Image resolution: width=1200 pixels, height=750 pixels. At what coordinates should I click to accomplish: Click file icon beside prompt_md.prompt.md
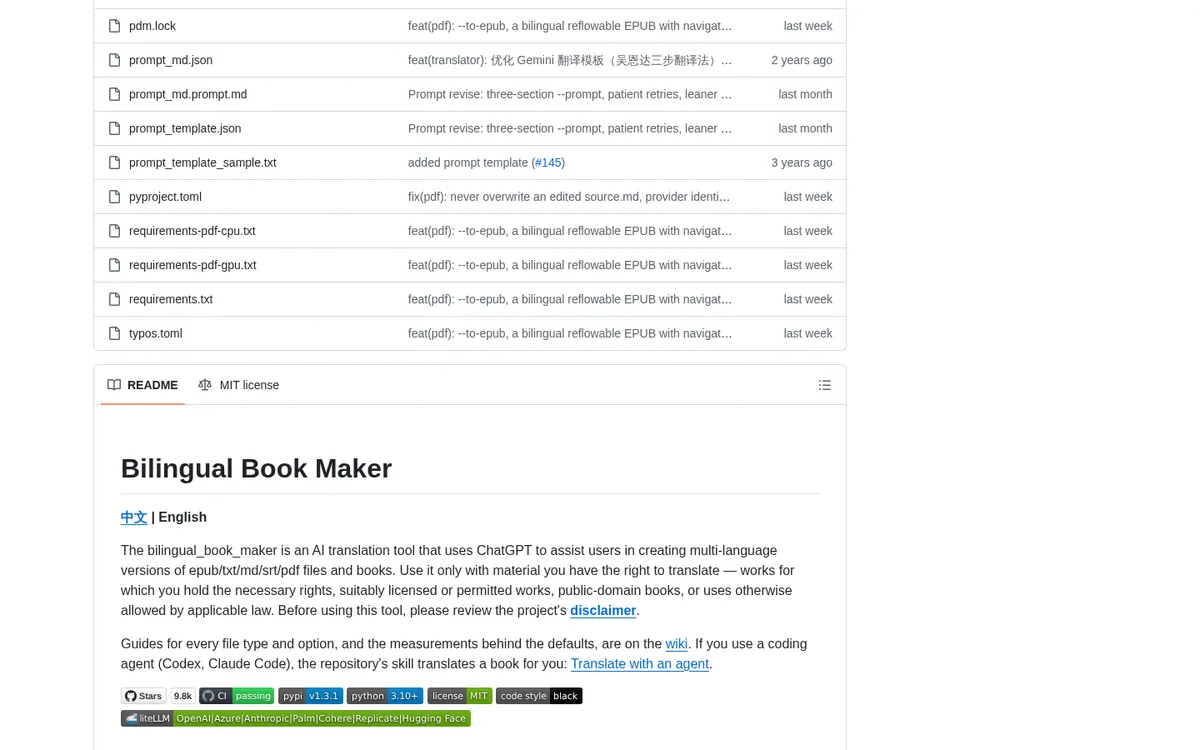114,94
